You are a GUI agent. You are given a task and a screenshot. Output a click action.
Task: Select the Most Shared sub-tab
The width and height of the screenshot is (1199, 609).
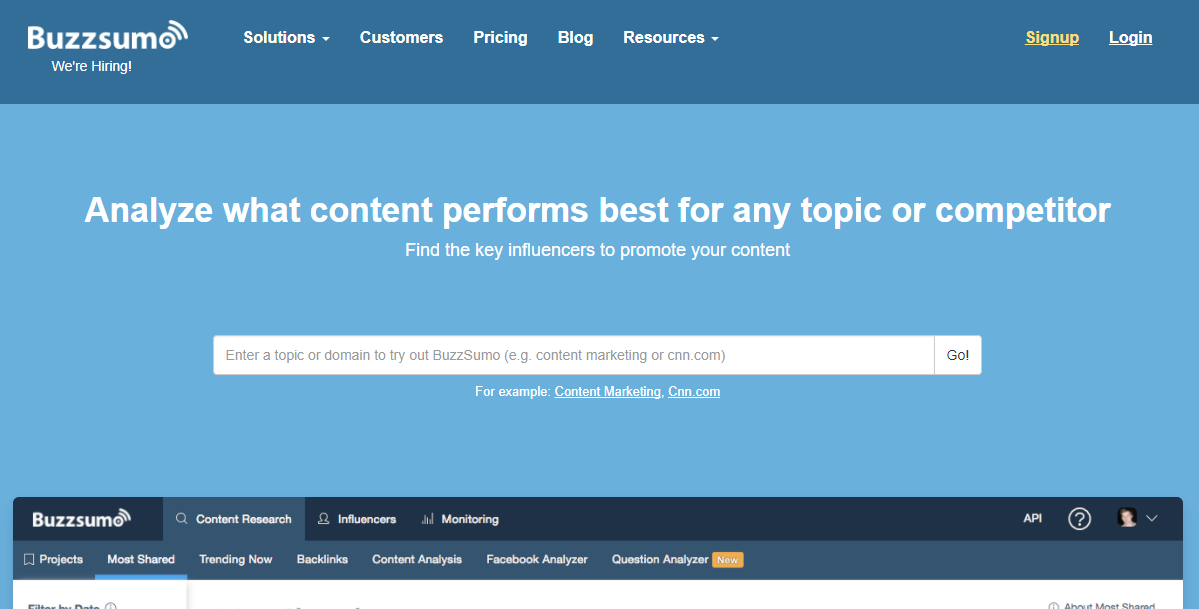(141, 559)
